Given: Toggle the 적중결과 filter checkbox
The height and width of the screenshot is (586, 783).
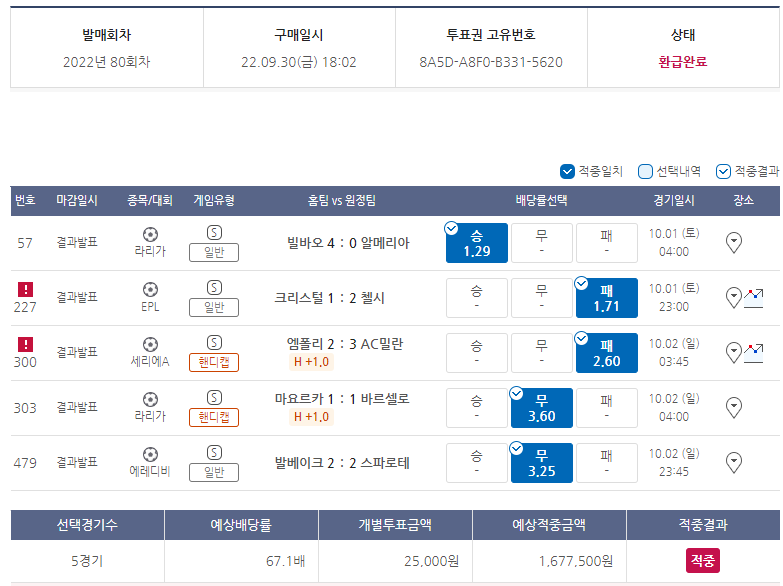Looking at the screenshot, I should pos(723,171).
